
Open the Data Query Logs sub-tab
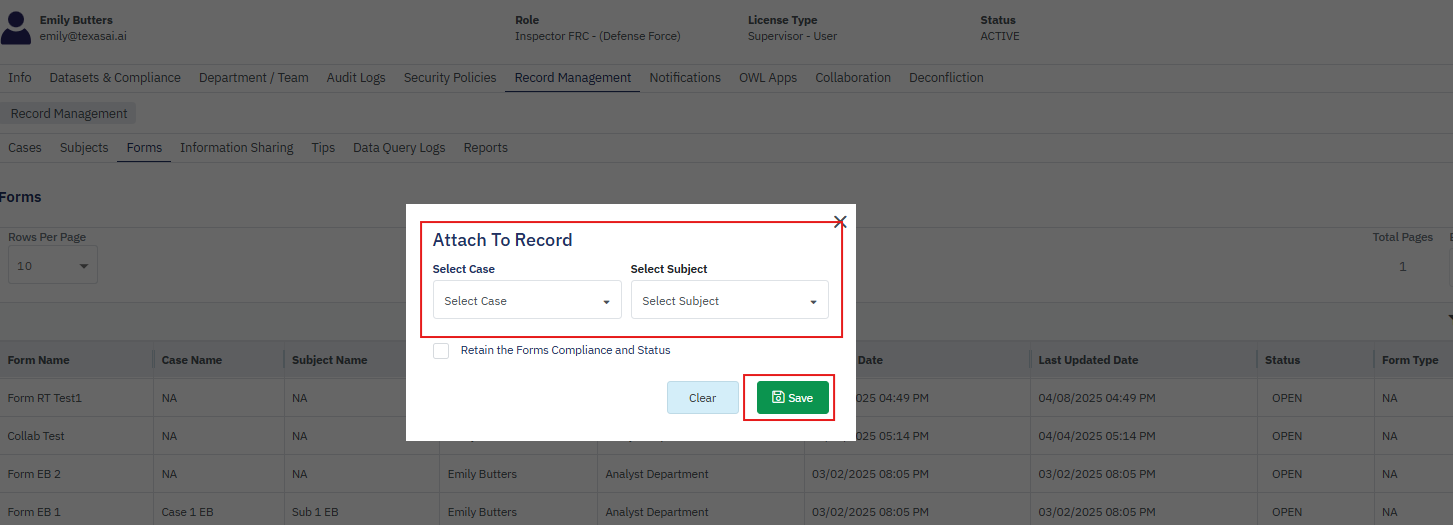399,148
